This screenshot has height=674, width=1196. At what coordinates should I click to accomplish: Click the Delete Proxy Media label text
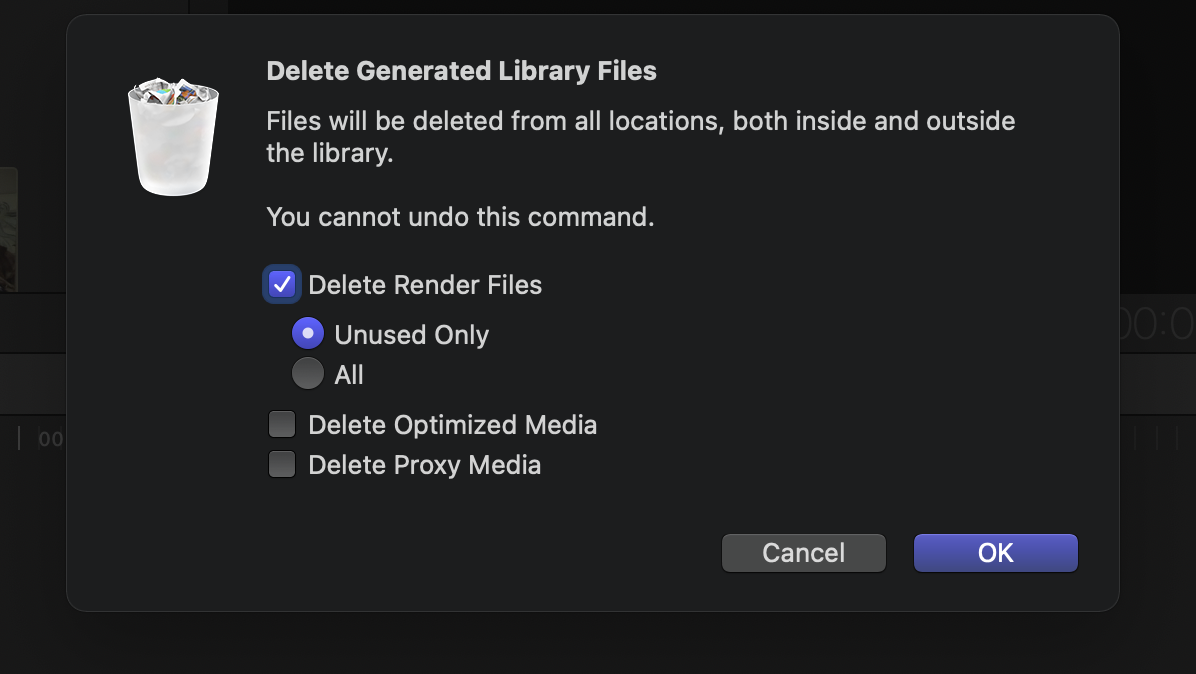(424, 465)
